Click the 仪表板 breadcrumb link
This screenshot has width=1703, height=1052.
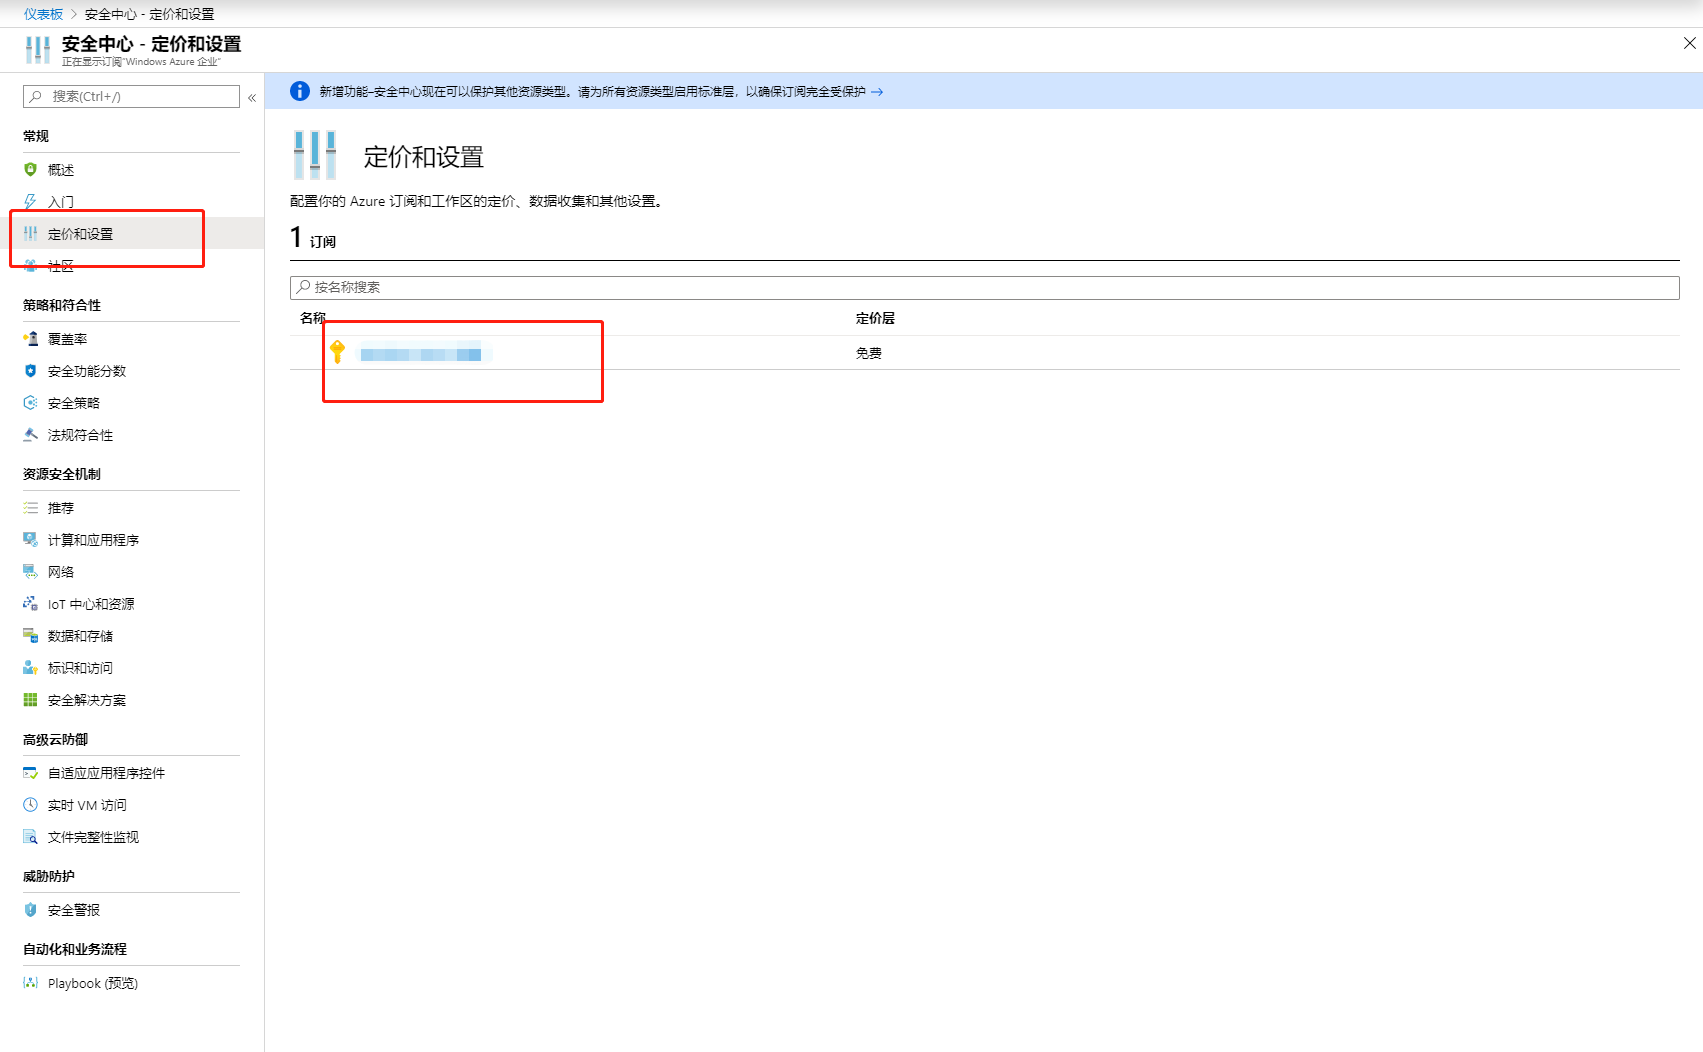click(43, 14)
